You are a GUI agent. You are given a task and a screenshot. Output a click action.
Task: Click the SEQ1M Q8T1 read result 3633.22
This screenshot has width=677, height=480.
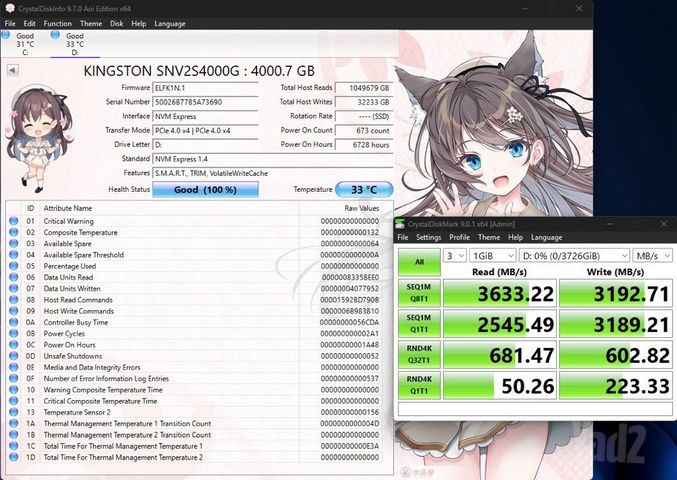pos(500,293)
